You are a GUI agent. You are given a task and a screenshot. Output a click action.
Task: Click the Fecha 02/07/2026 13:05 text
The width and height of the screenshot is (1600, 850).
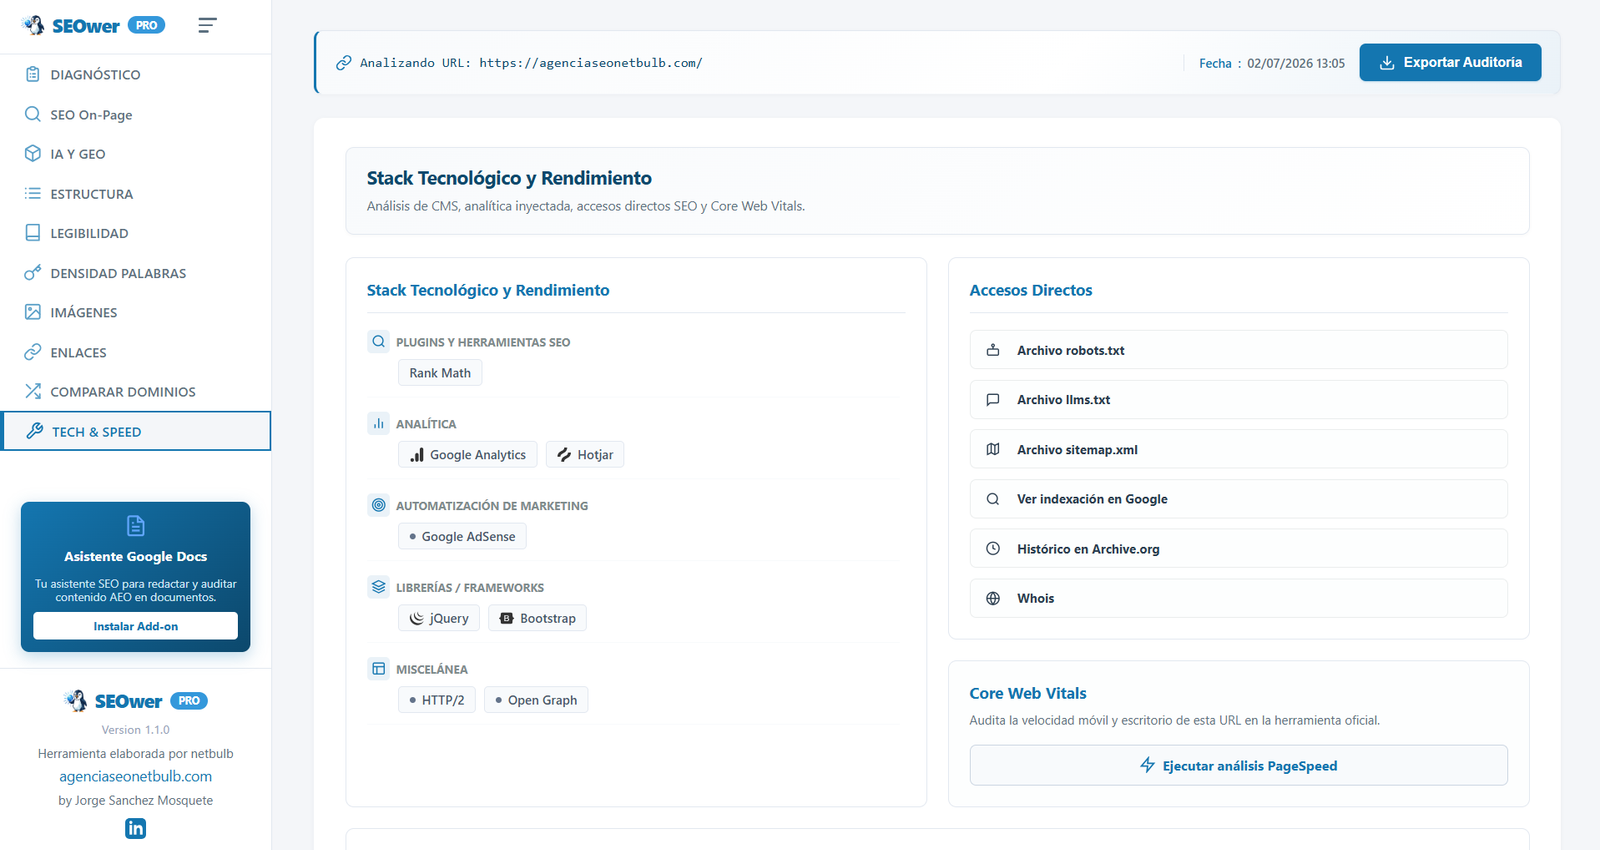tap(1272, 63)
